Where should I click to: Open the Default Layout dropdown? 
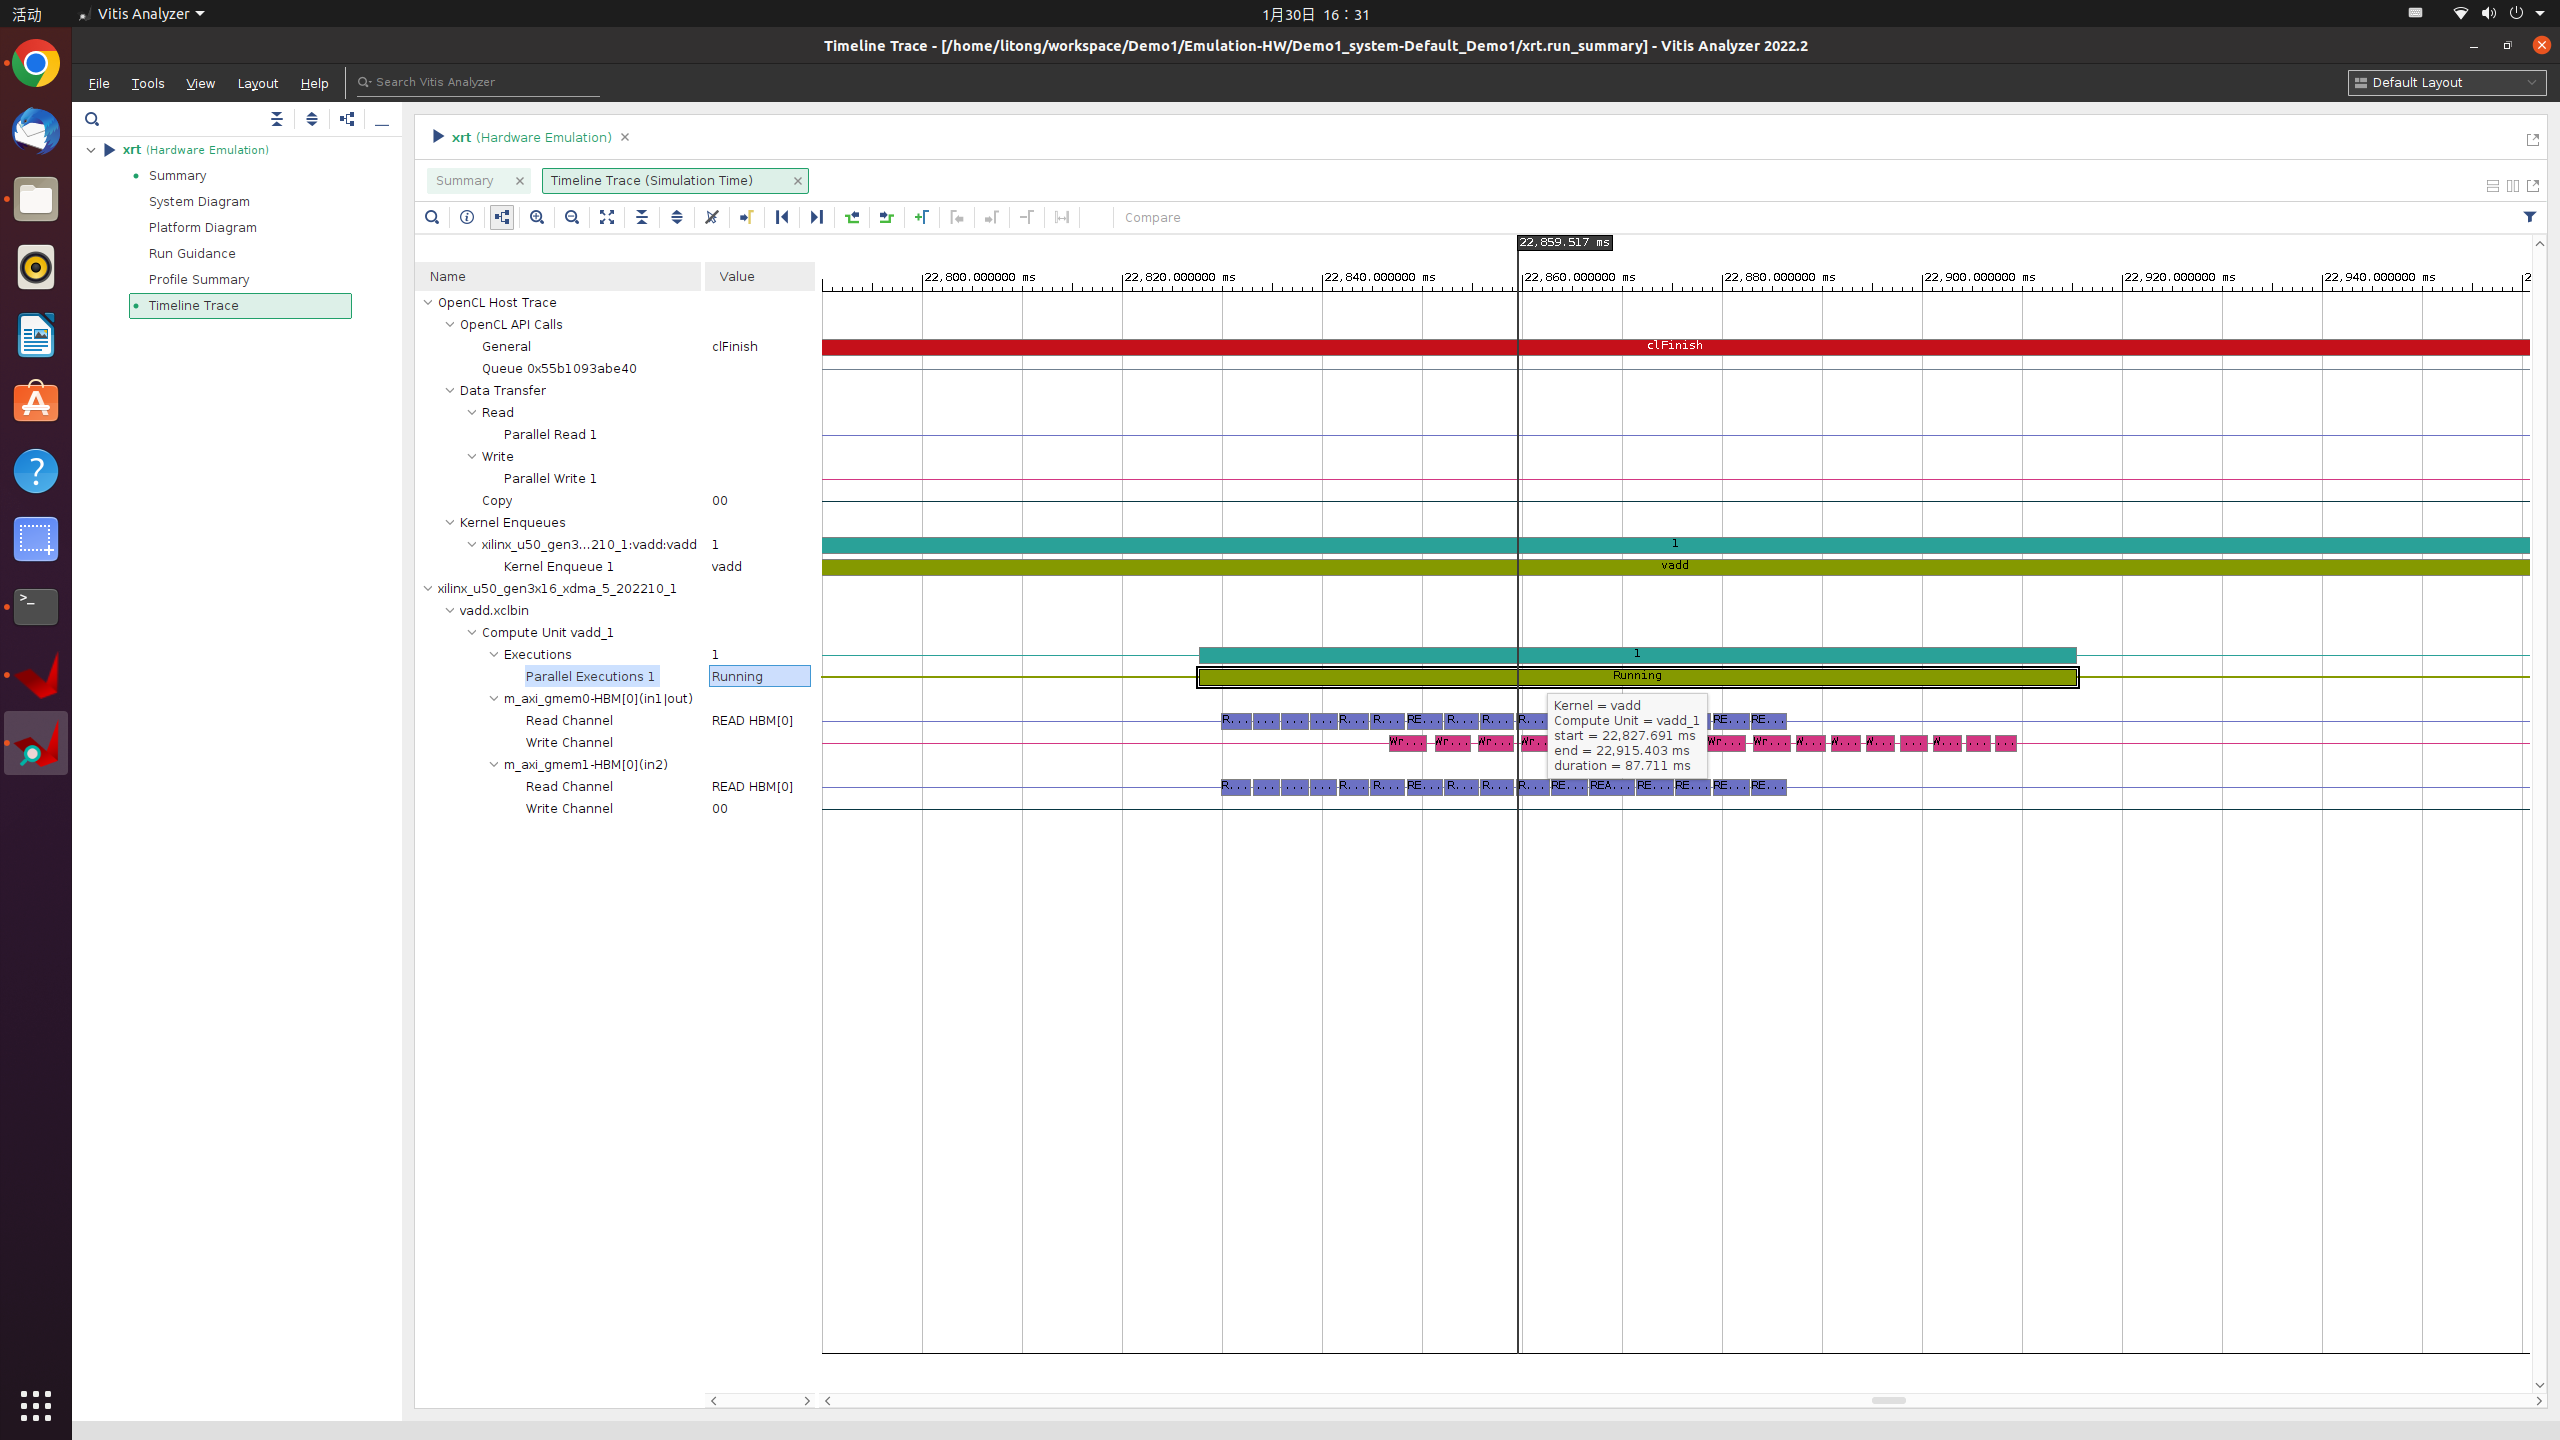click(2447, 83)
